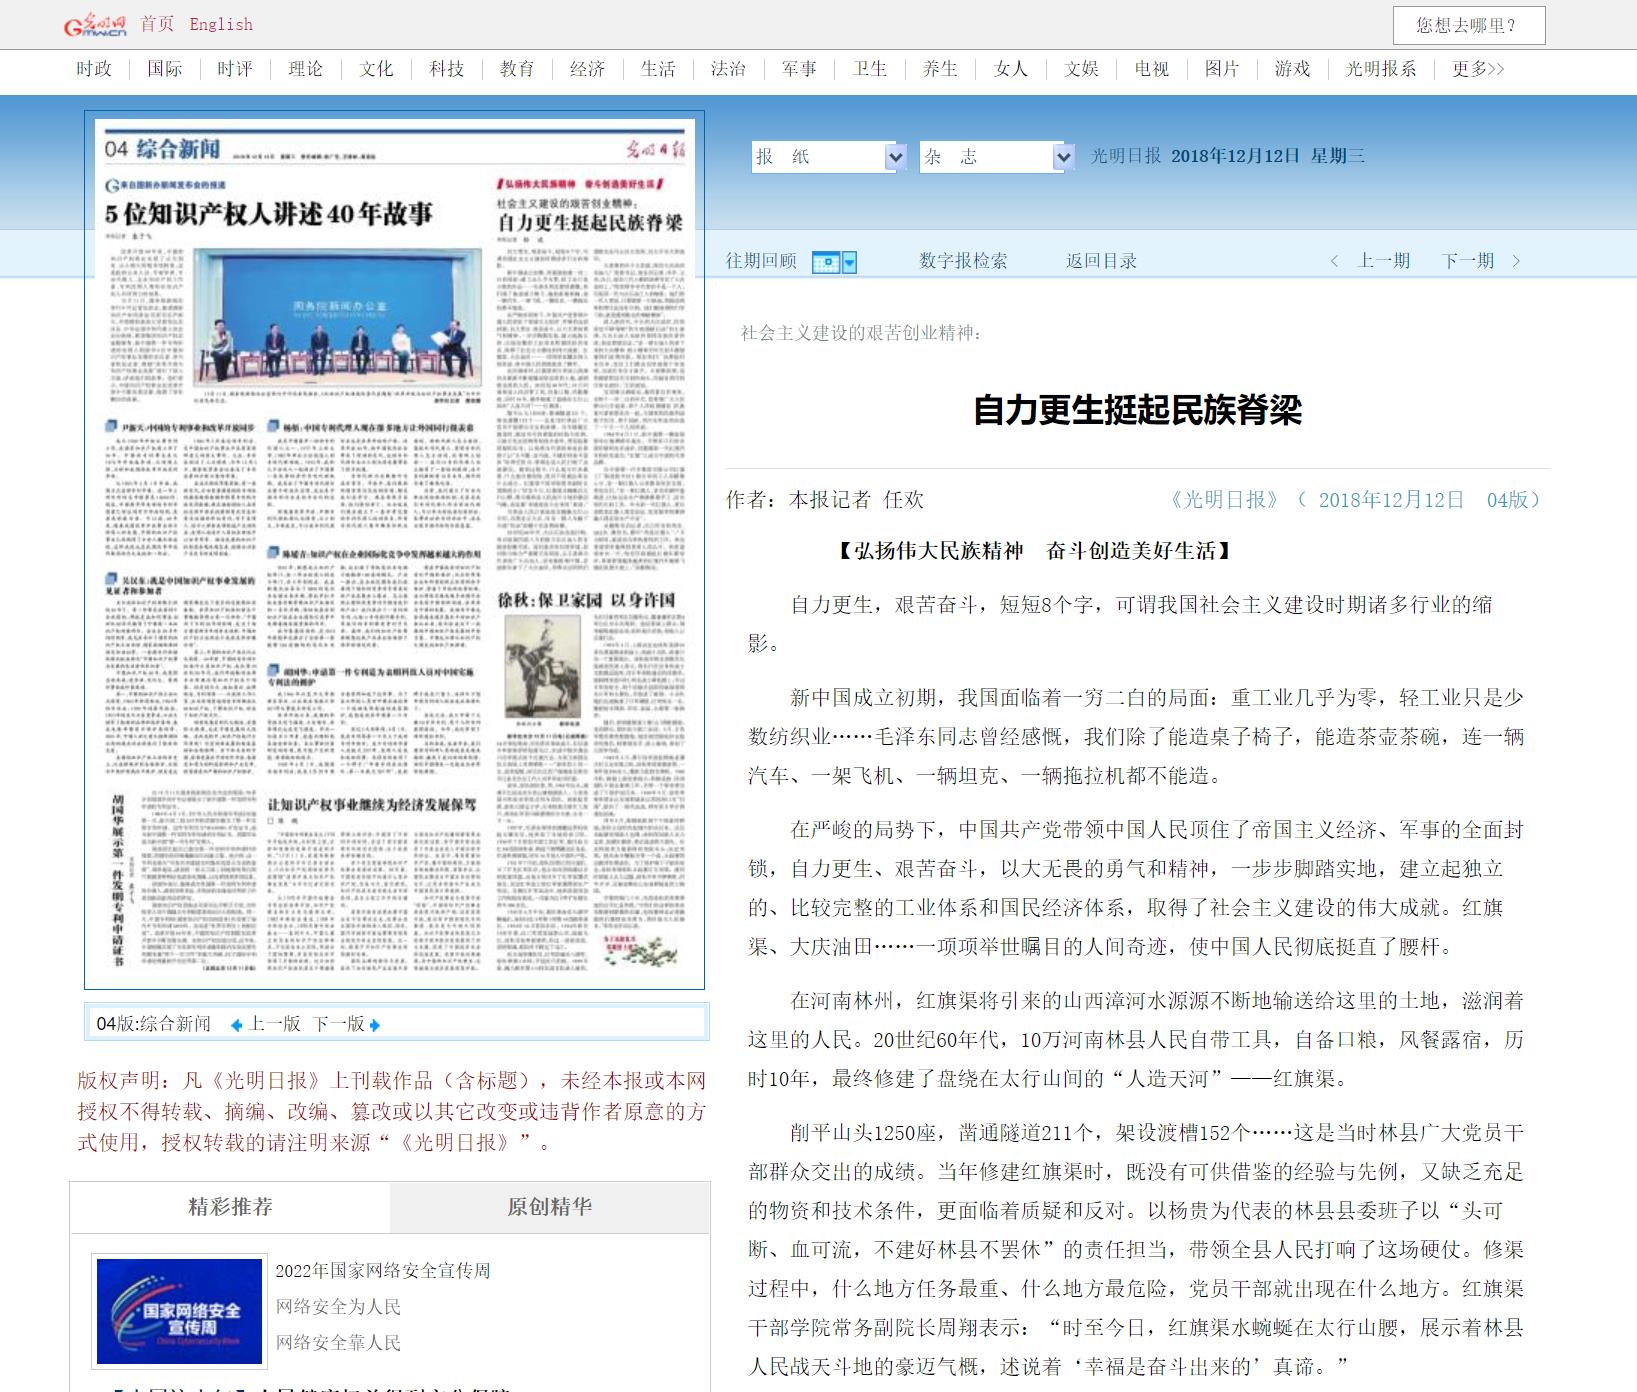The height and width of the screenshot is (1392, 1637).
Task: Expand the small arrow next to calendar icon
Action: [851, 260]
